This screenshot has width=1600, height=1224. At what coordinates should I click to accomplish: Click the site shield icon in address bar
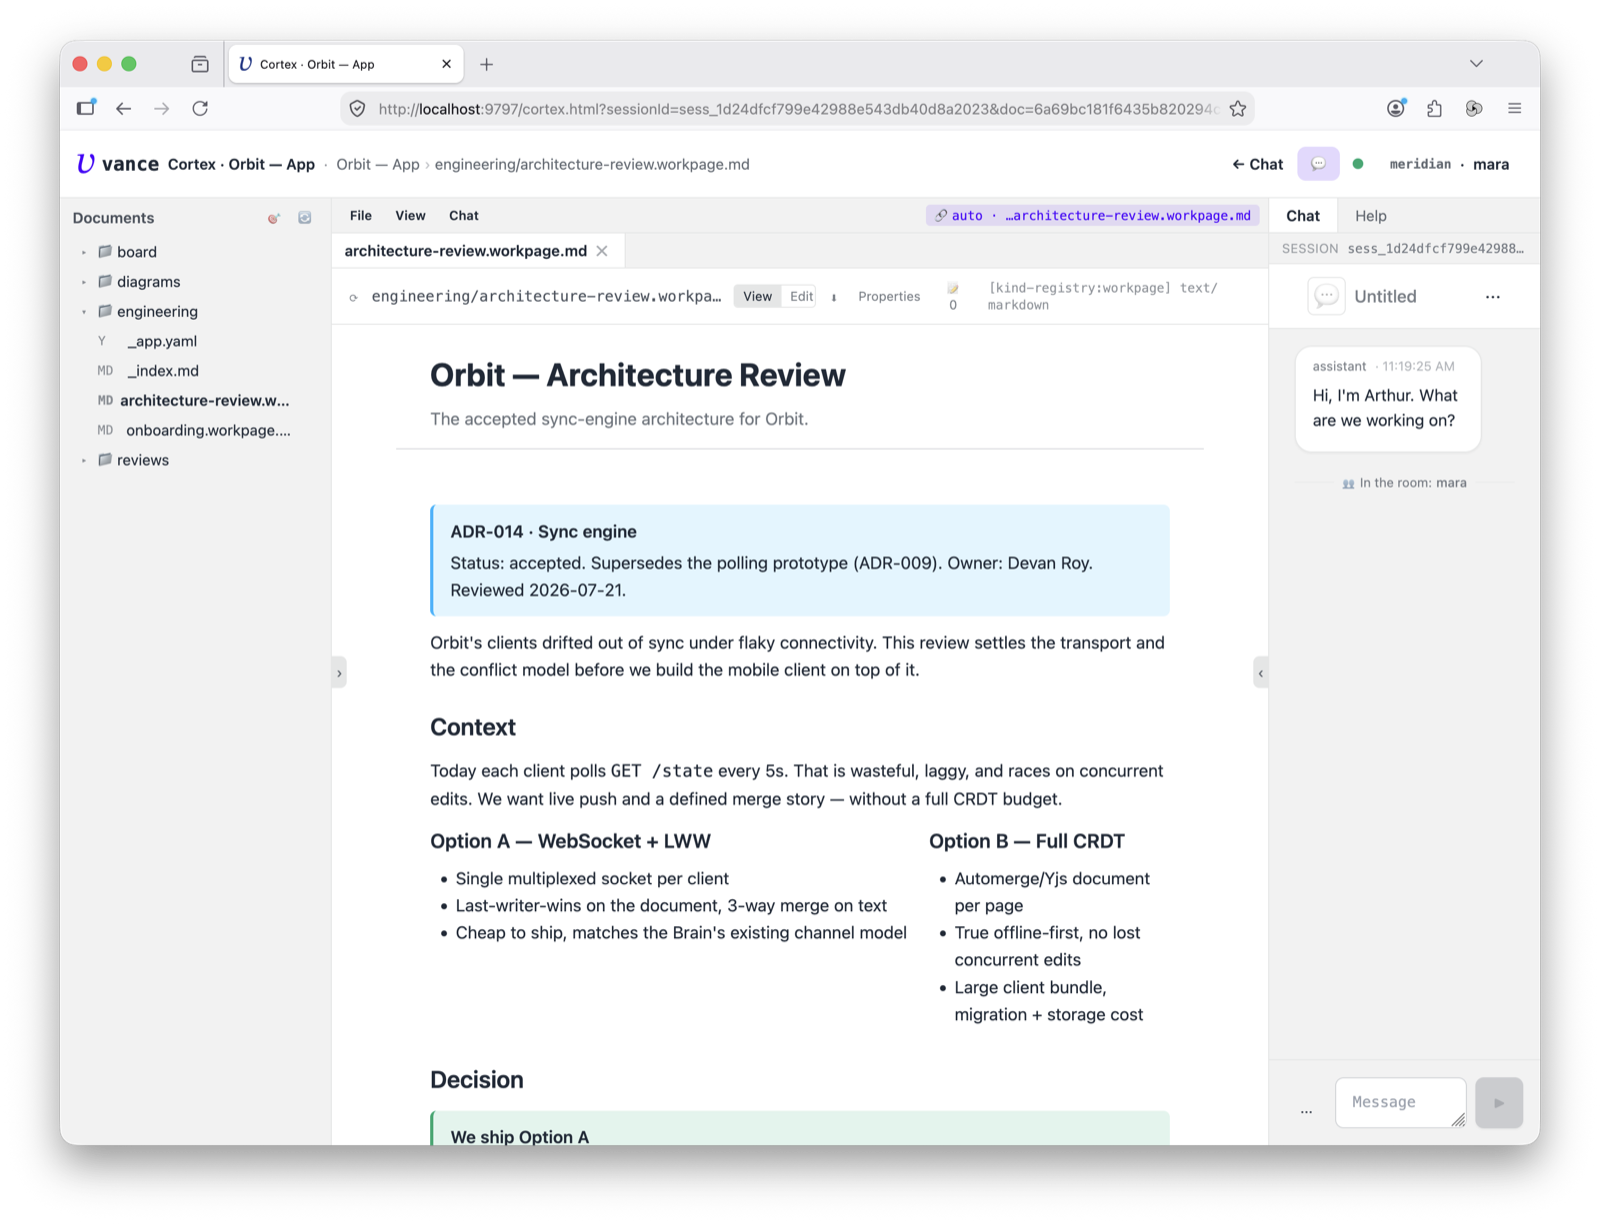click(357, 109)
